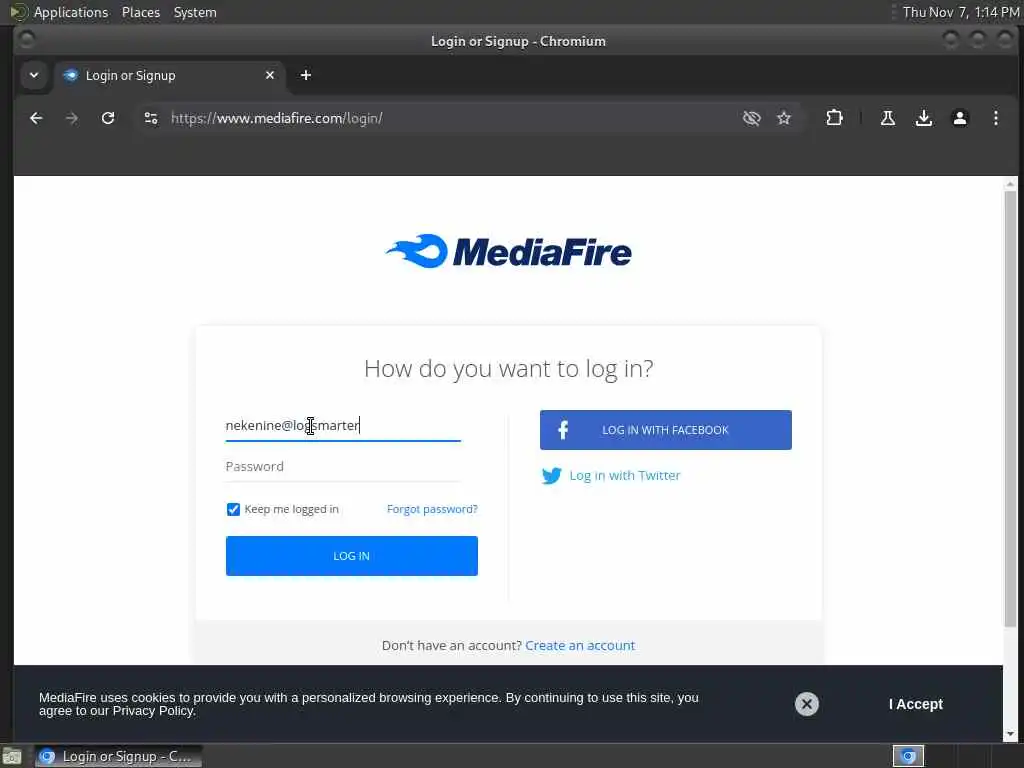Open the Extensions puzzle icon

click(x=834, y=118)
